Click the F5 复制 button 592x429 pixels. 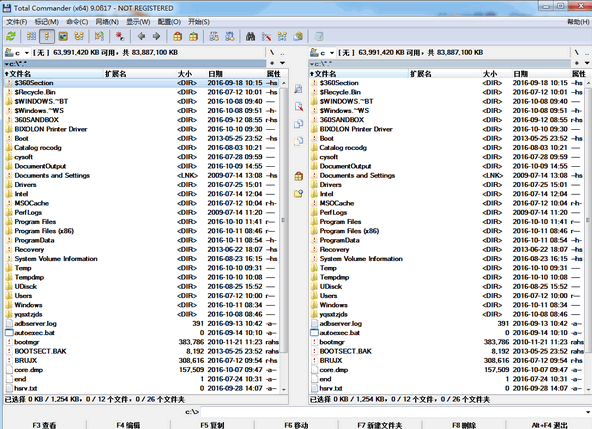pos(212,425)
